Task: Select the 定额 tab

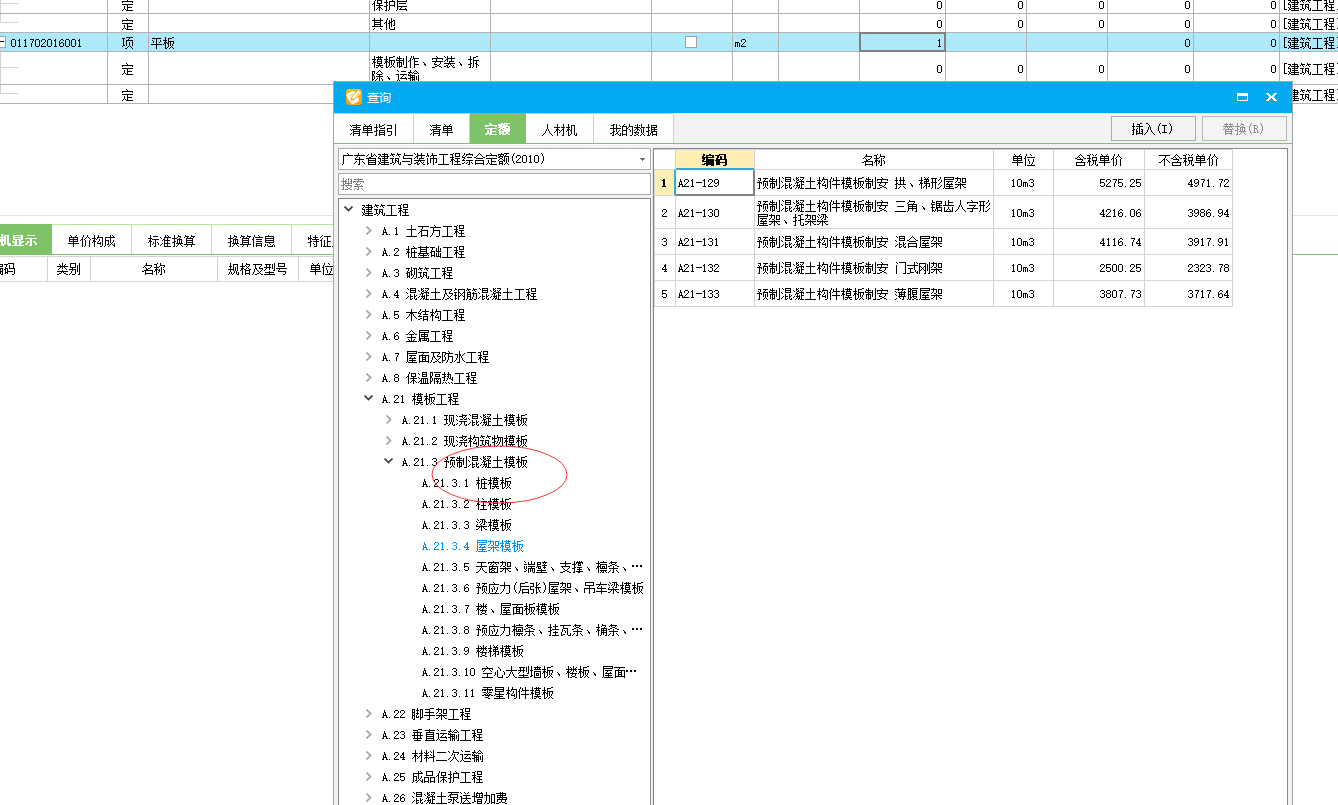Action: [x=497, y=130]
